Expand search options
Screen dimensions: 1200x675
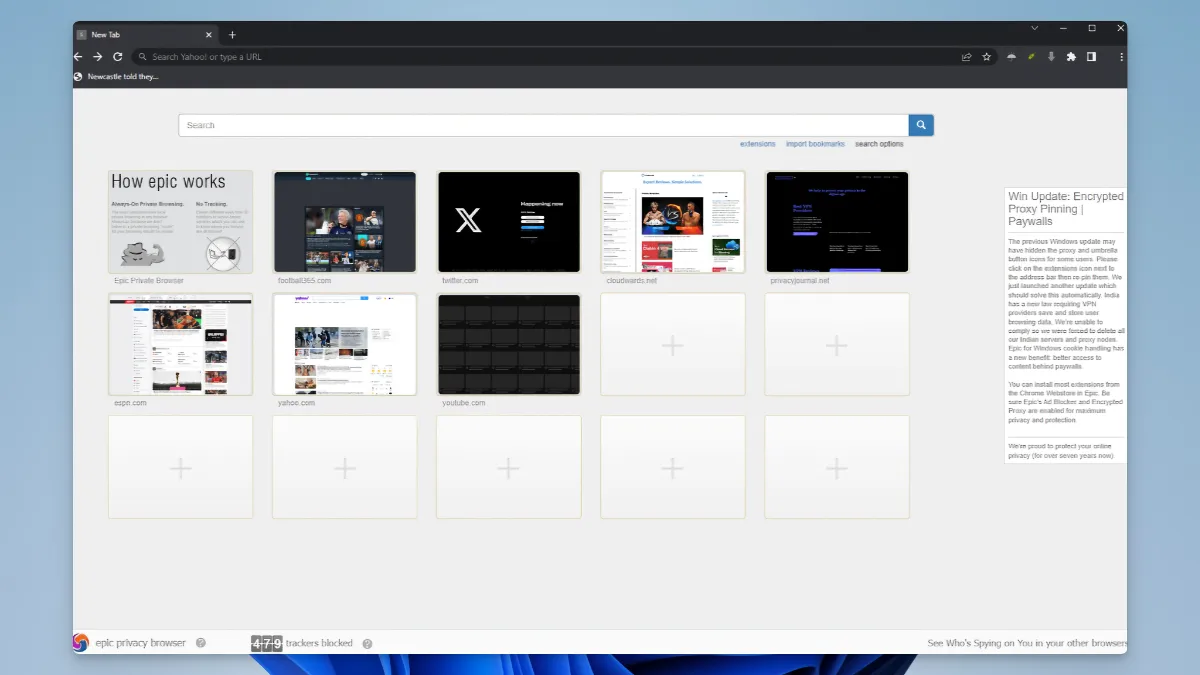coord(879,144)
